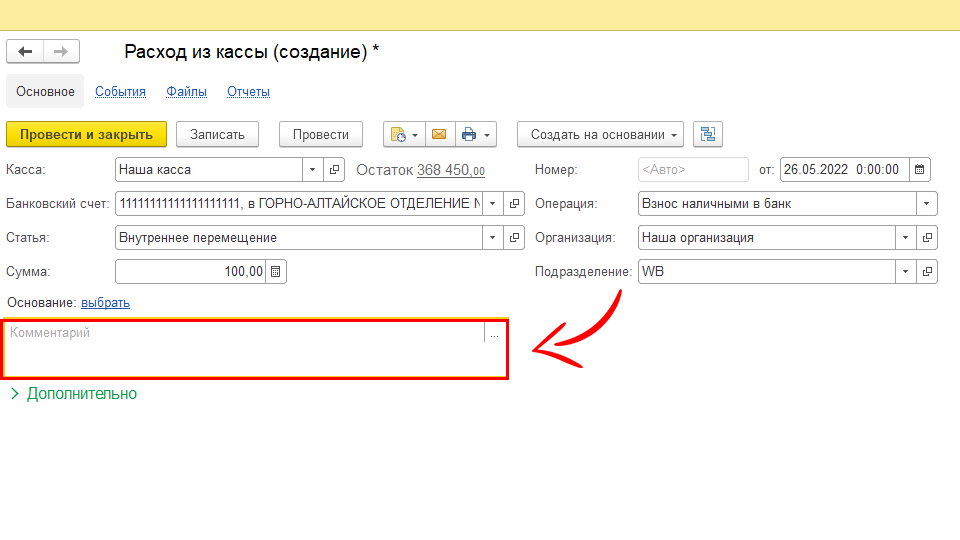
Task: Click the envelope email icon in toolbar
Action: [x=438, y=135]
